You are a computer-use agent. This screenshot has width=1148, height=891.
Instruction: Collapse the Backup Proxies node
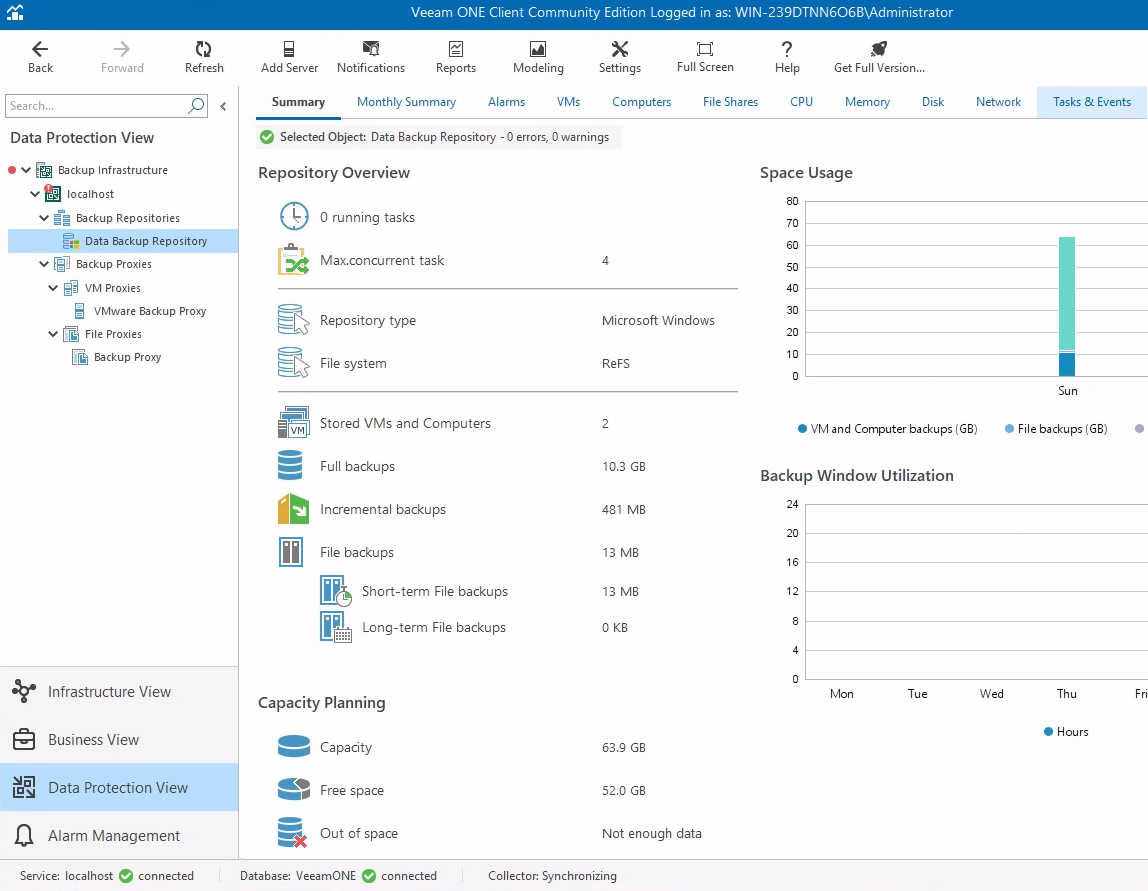pos(44,264)
